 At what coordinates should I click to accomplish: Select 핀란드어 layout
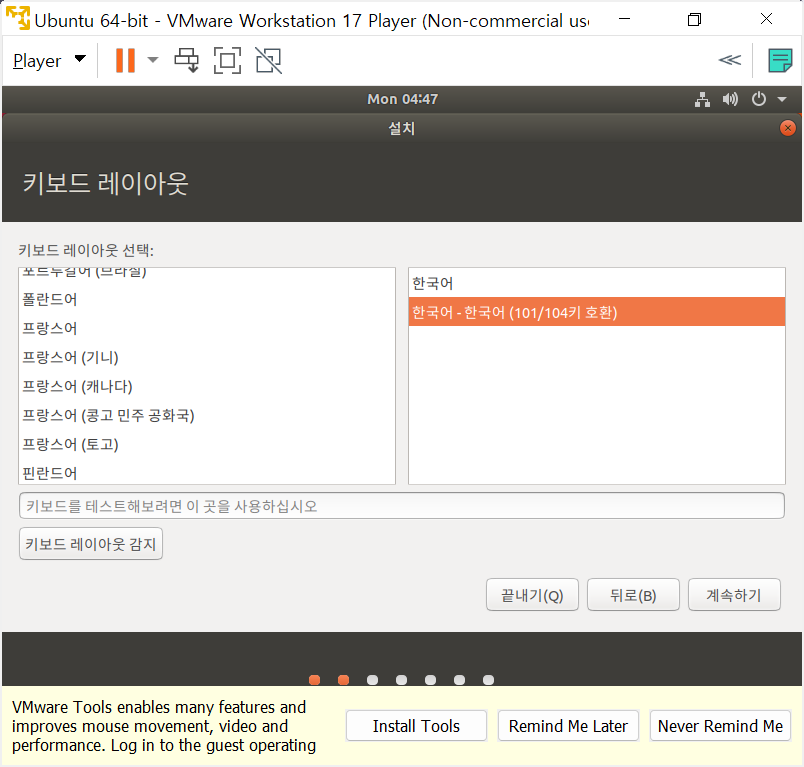point(207,472)
